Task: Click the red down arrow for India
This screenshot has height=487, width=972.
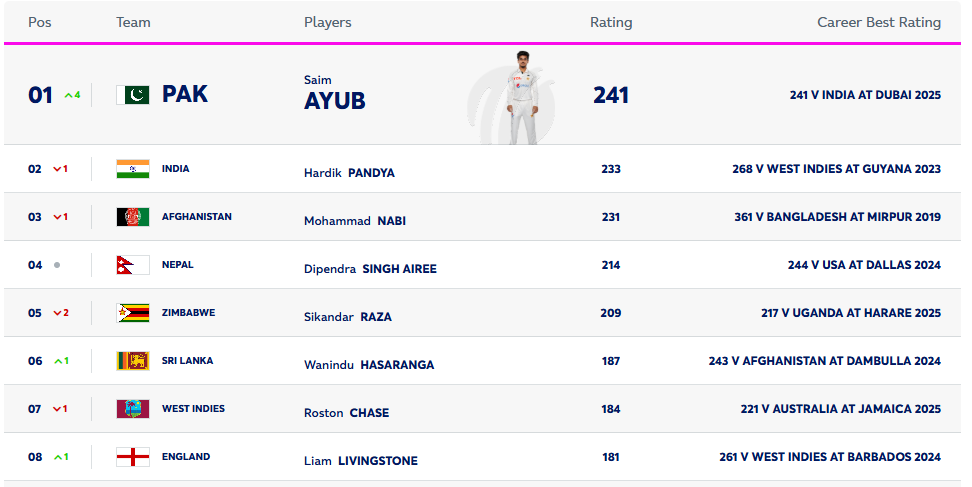Action: click(57, 169)
